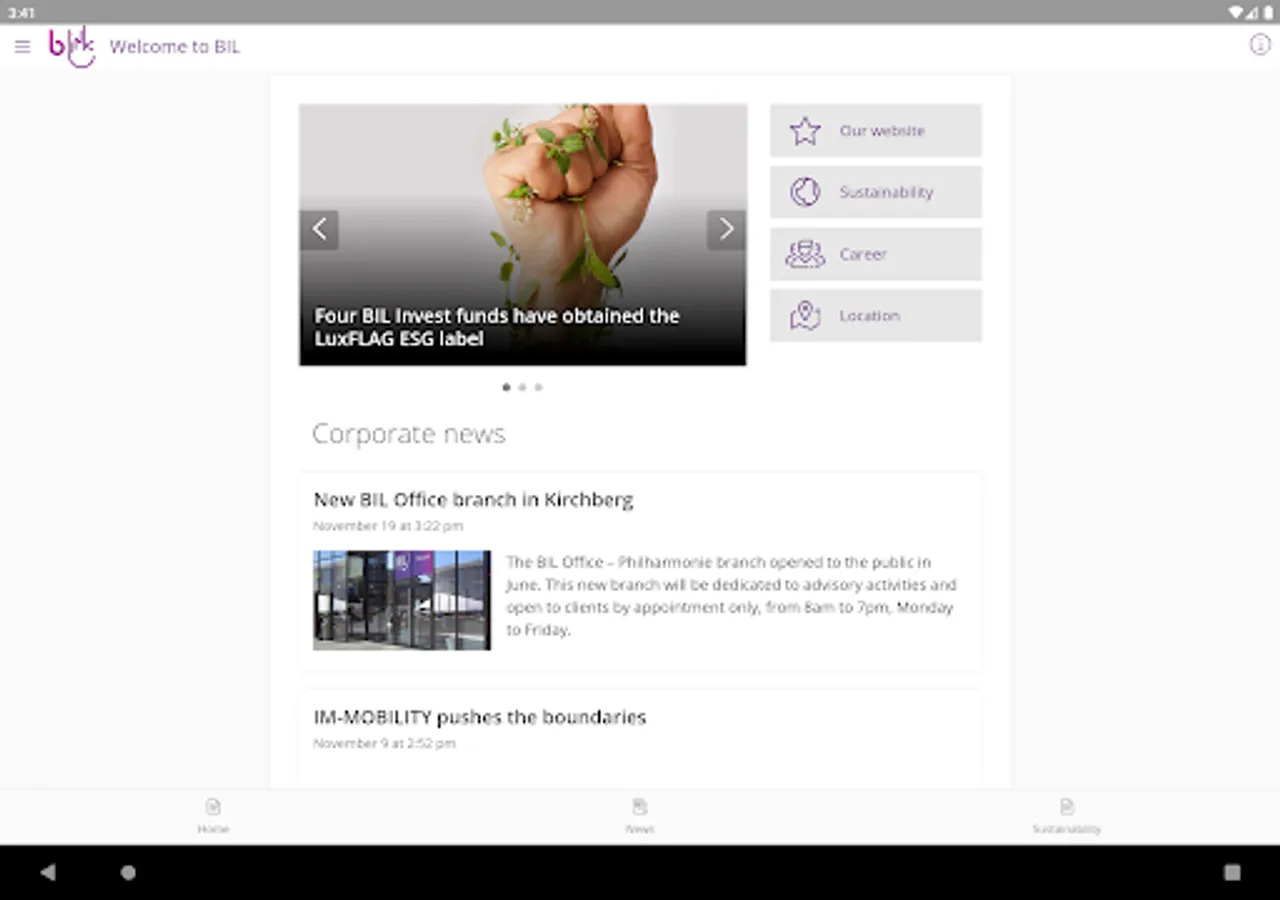Select third carousel page dot
The height and width of the screenshot is (900, 1280).
(538, 387)
